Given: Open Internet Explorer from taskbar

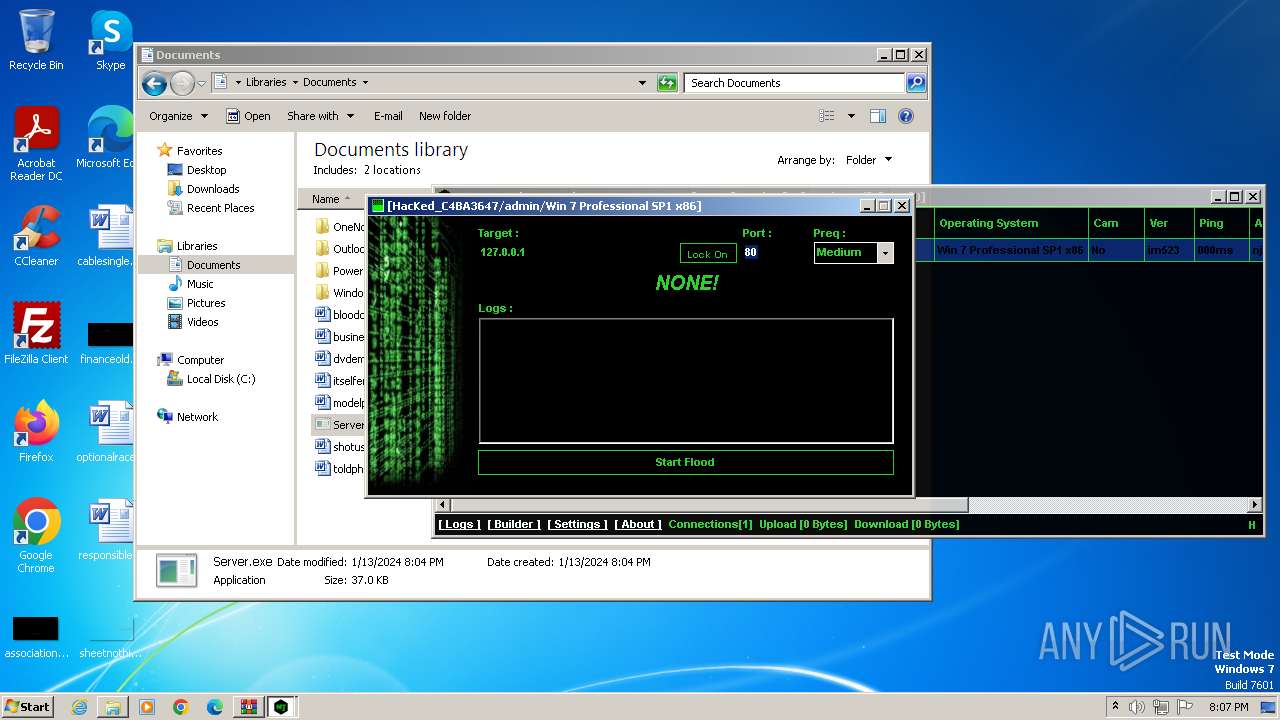Looking at the screenshot, I should (x=79, y=707).
